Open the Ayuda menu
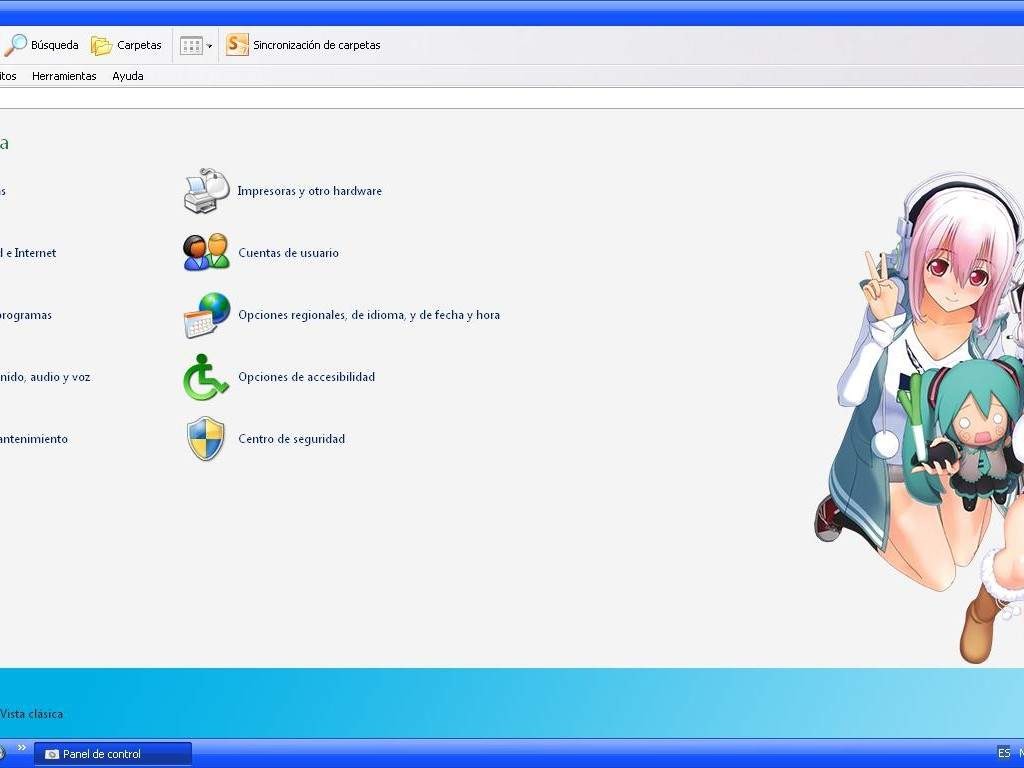Screen dimensions: 1024x768 127,76
